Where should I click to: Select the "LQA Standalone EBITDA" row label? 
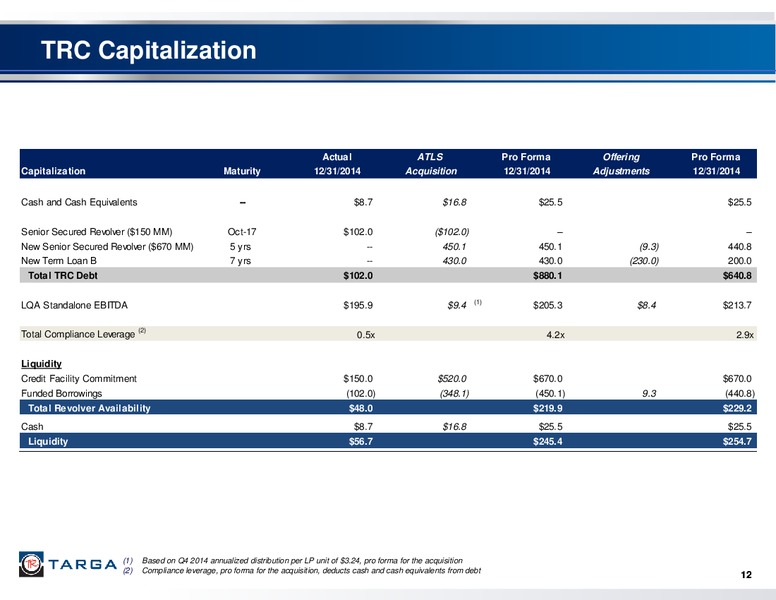74,305
